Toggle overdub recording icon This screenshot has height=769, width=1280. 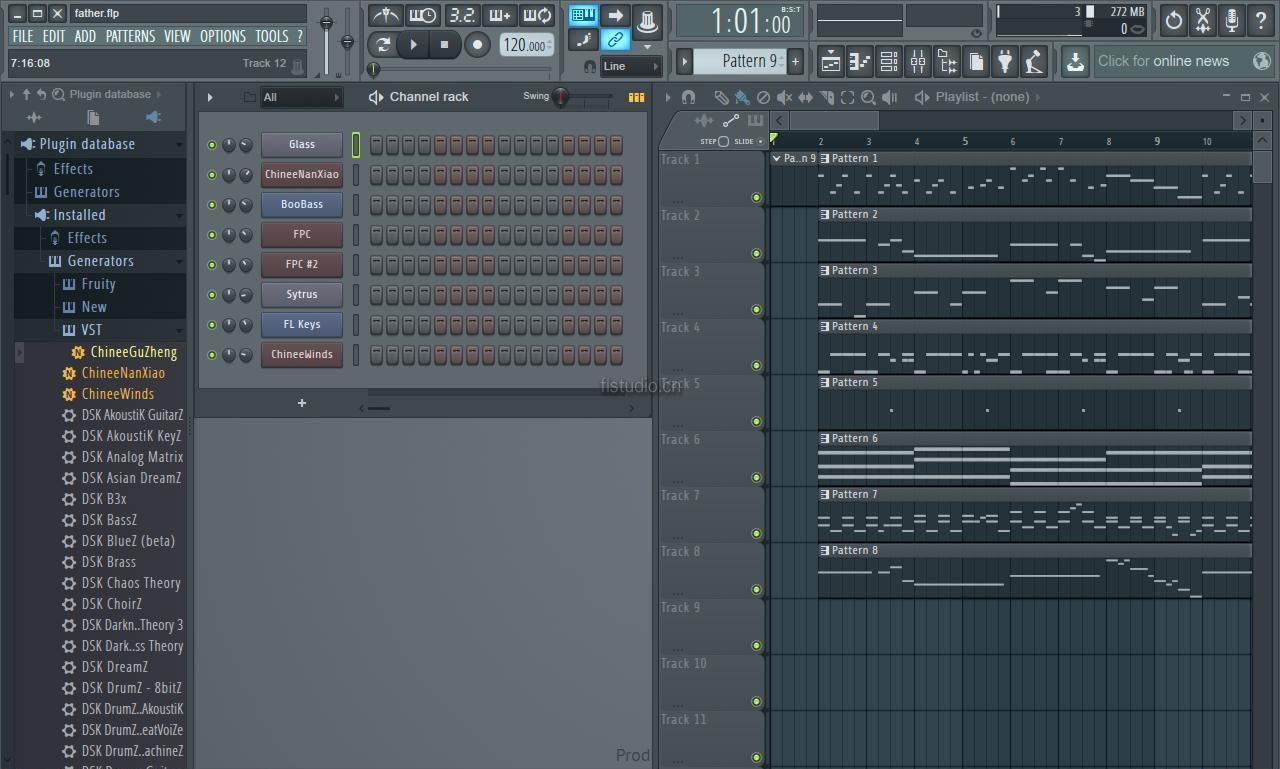(499, 15)
